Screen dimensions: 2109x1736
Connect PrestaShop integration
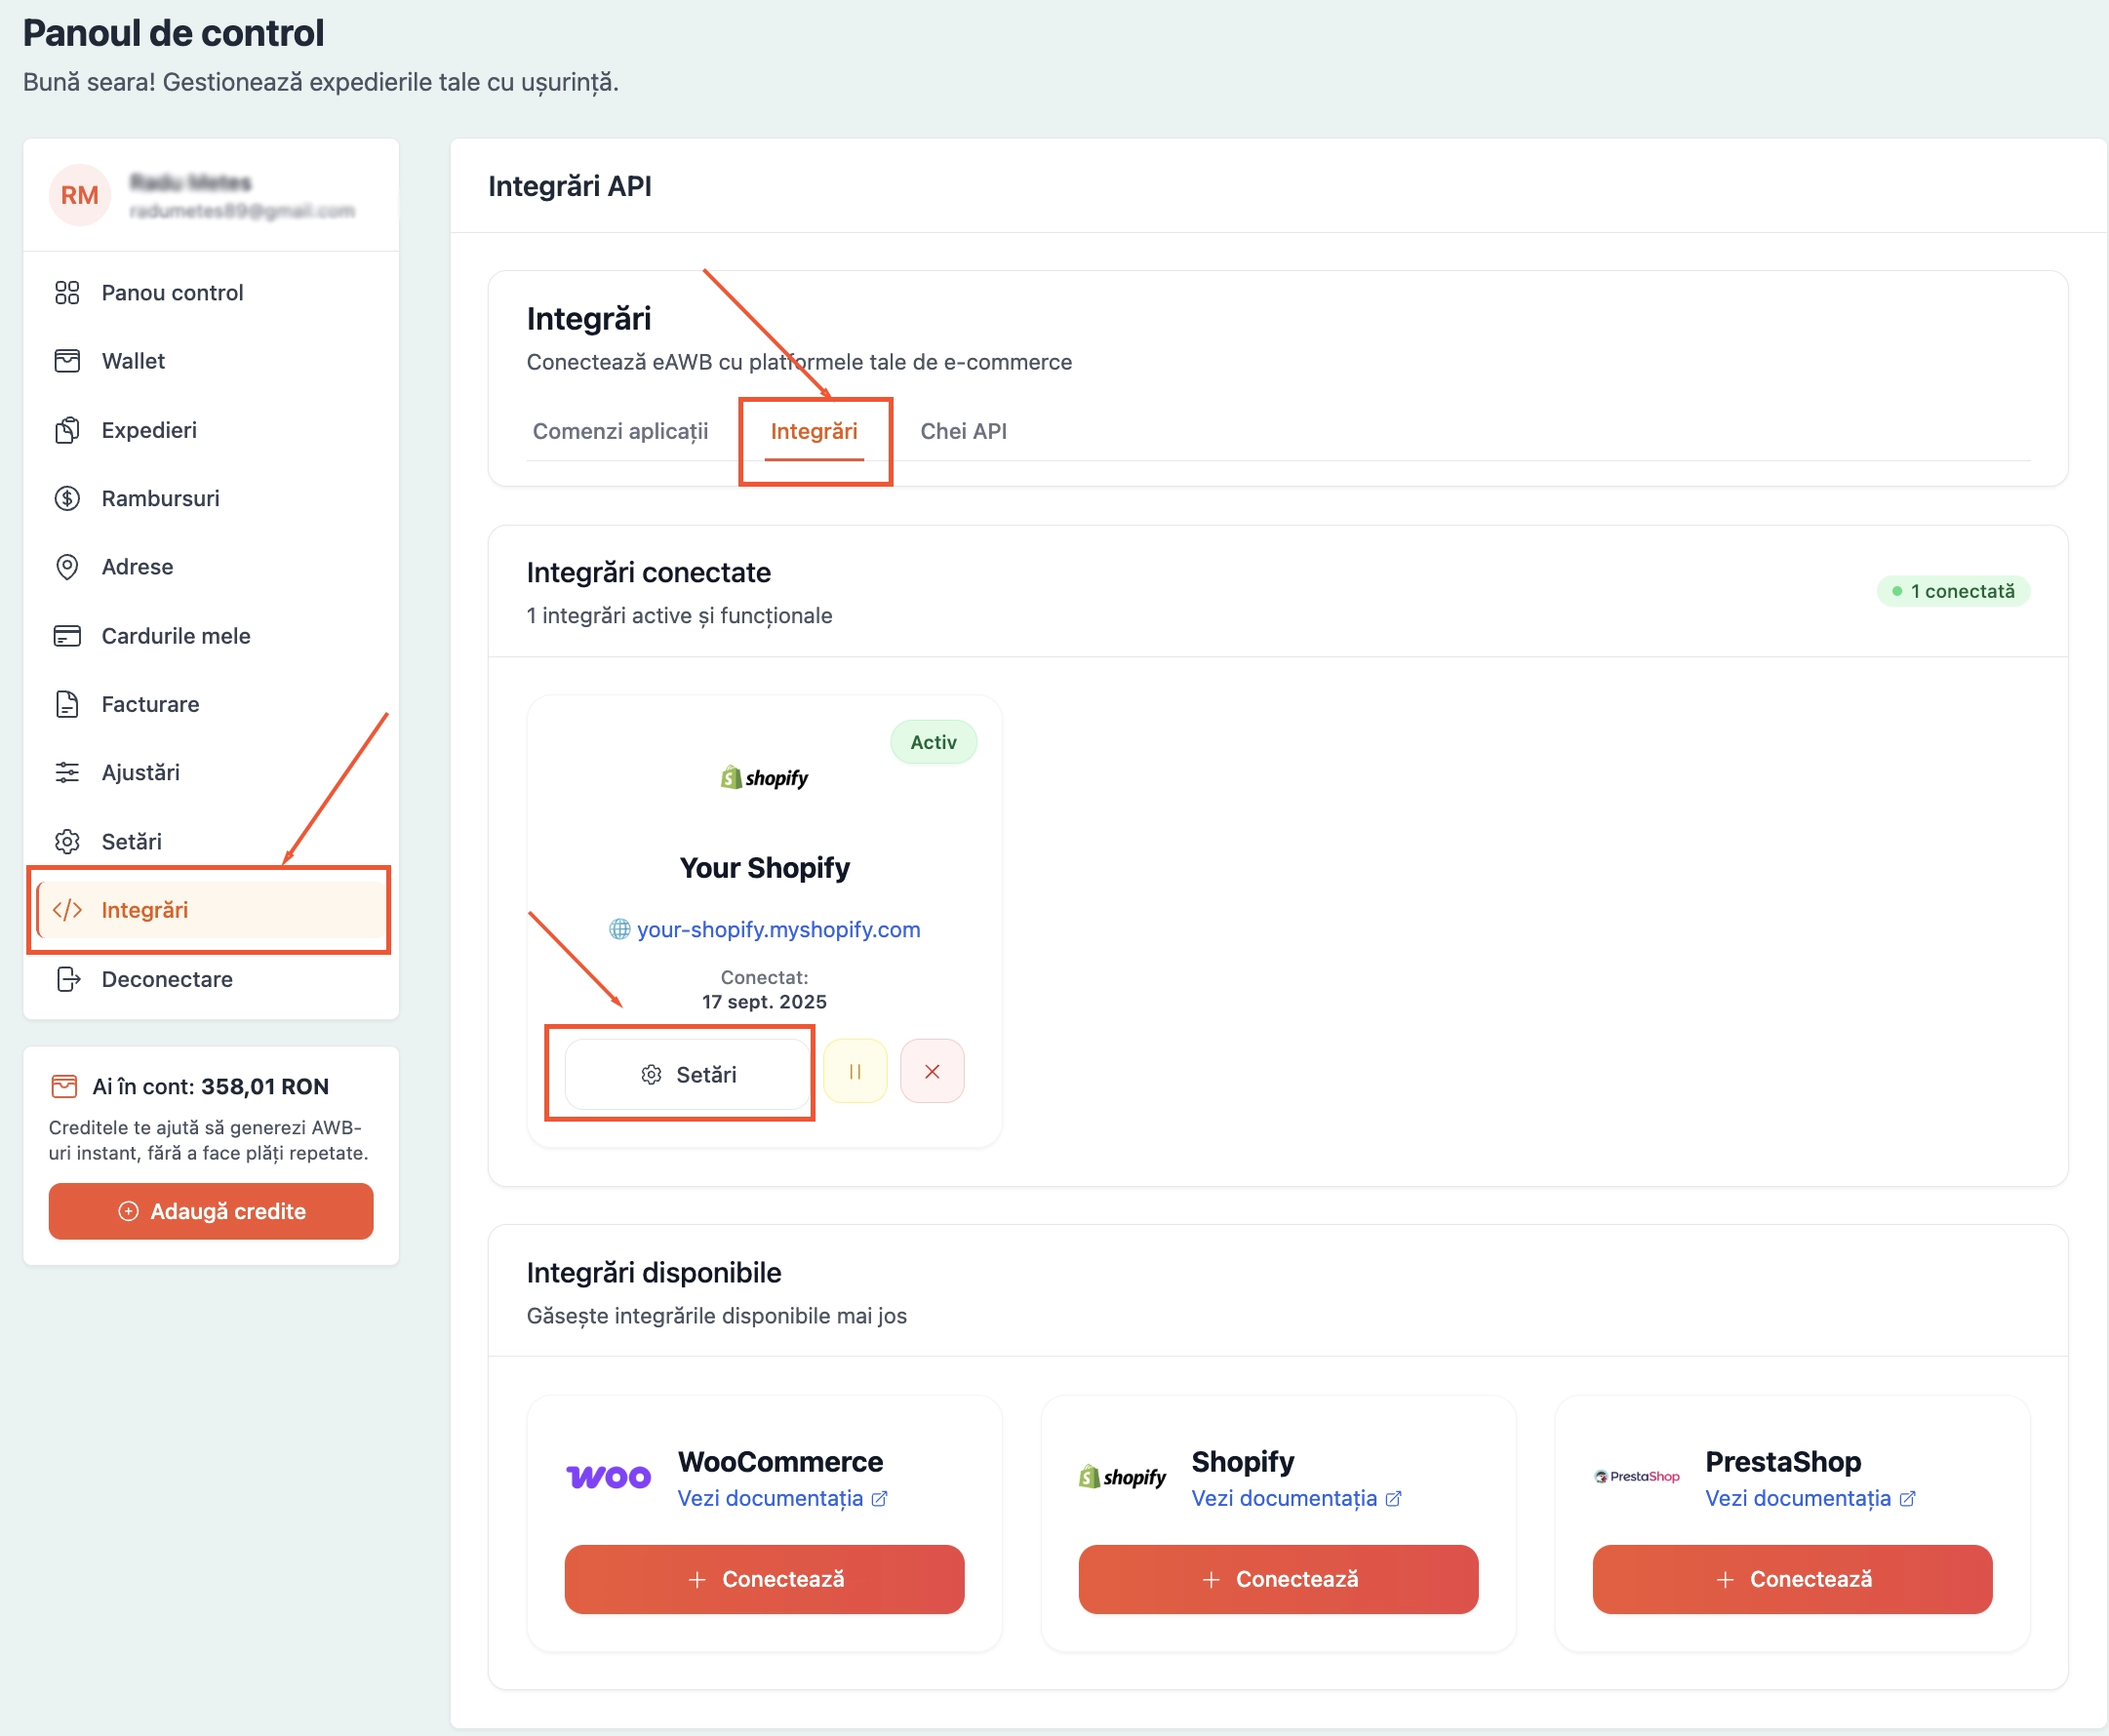1792,1579
